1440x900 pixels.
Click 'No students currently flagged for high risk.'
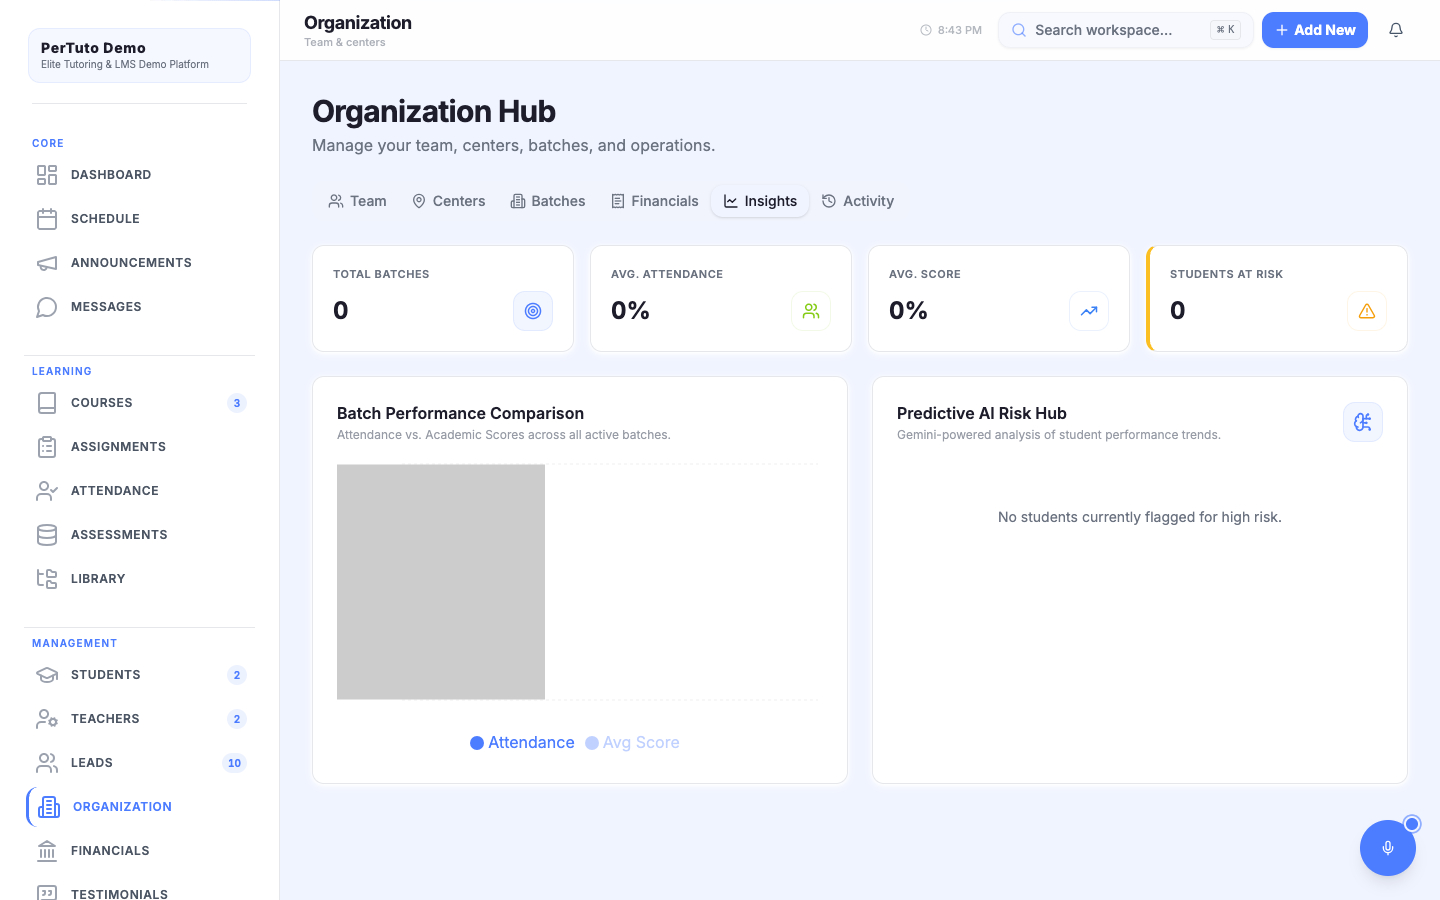[1140, 517]
